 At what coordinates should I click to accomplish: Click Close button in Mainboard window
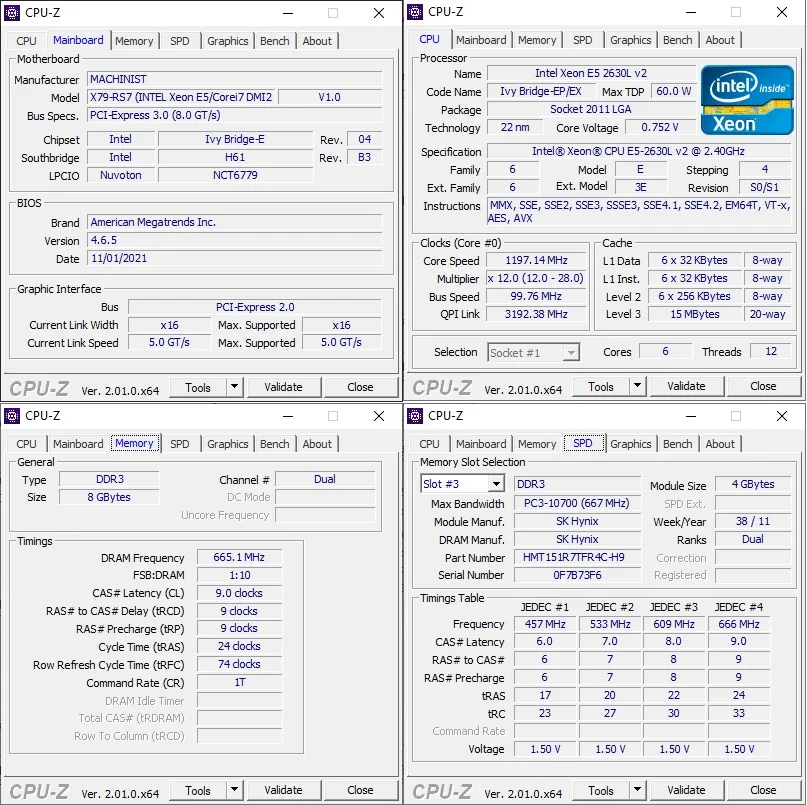pyautogui.click(x=360, y=387)
